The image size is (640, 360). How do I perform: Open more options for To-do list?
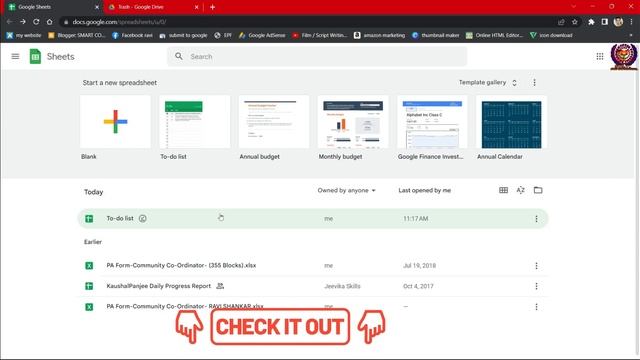(536, 219)
